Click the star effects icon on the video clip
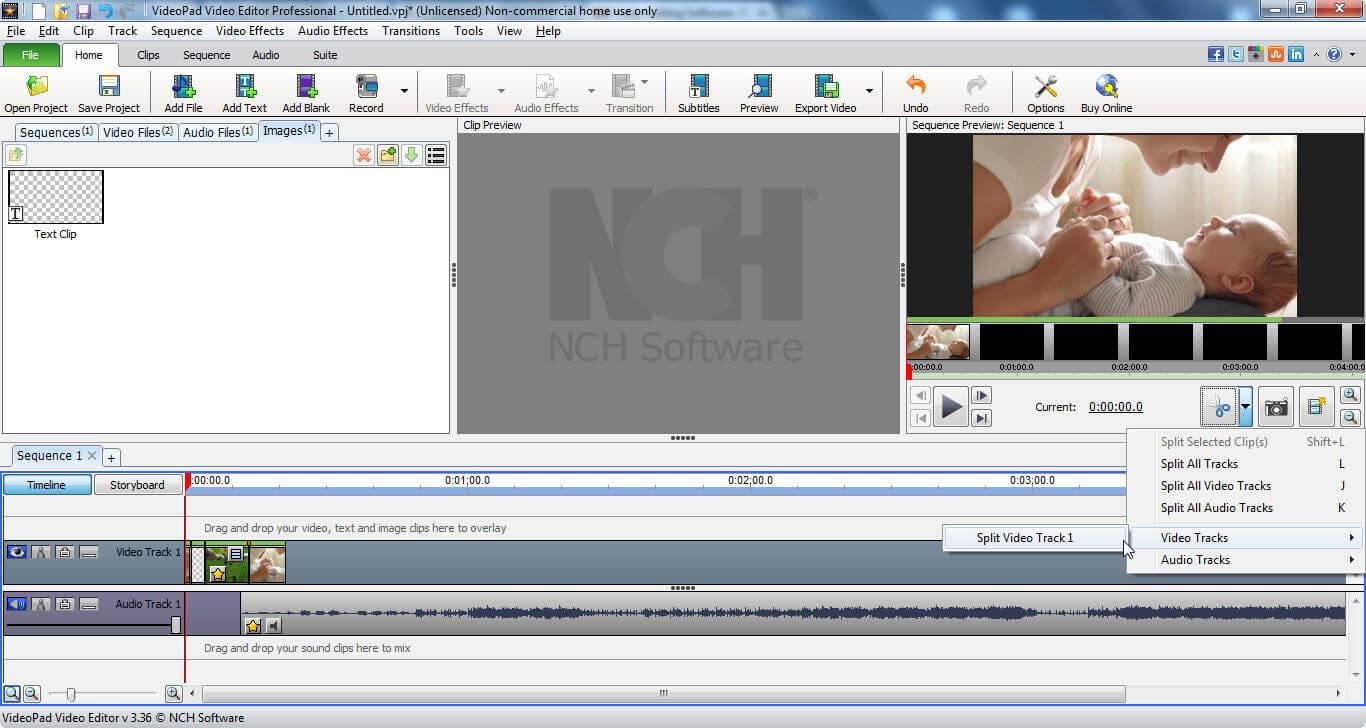The height and width of the screenshot is (728, 1366). [x=218, y=574]
